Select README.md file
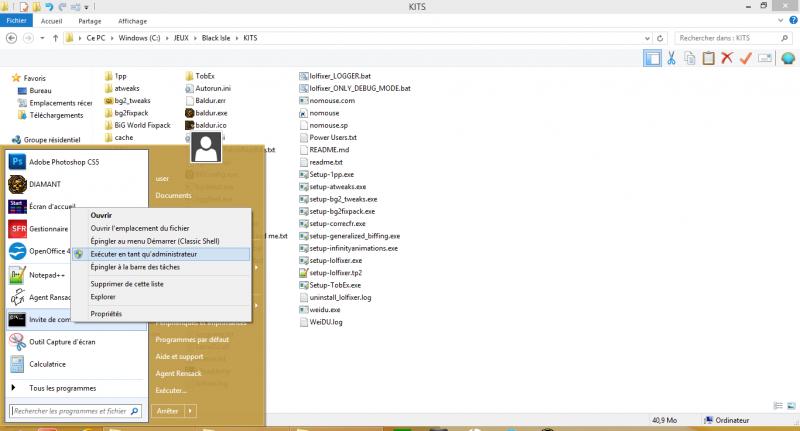The height and width of the screenshot is (431, 800). (x=324, y=150)
